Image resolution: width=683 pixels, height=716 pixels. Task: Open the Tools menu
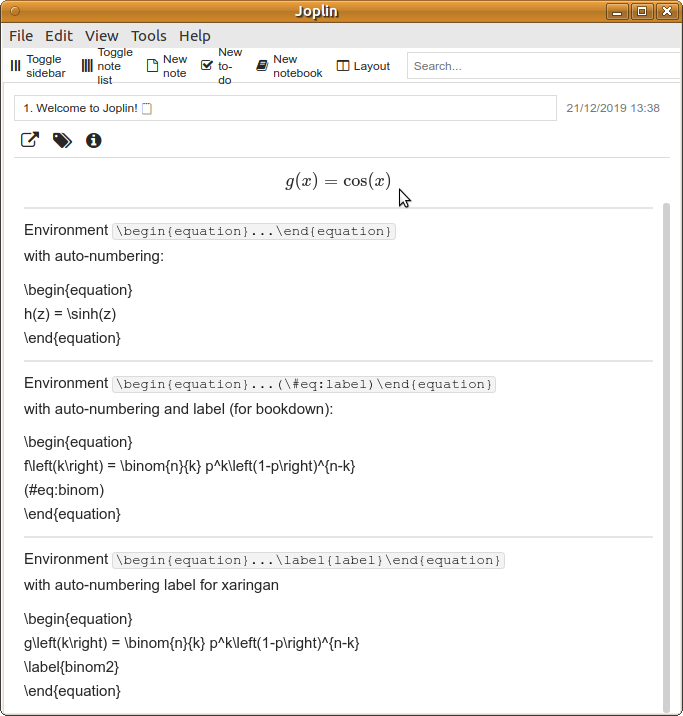(149, 36)
